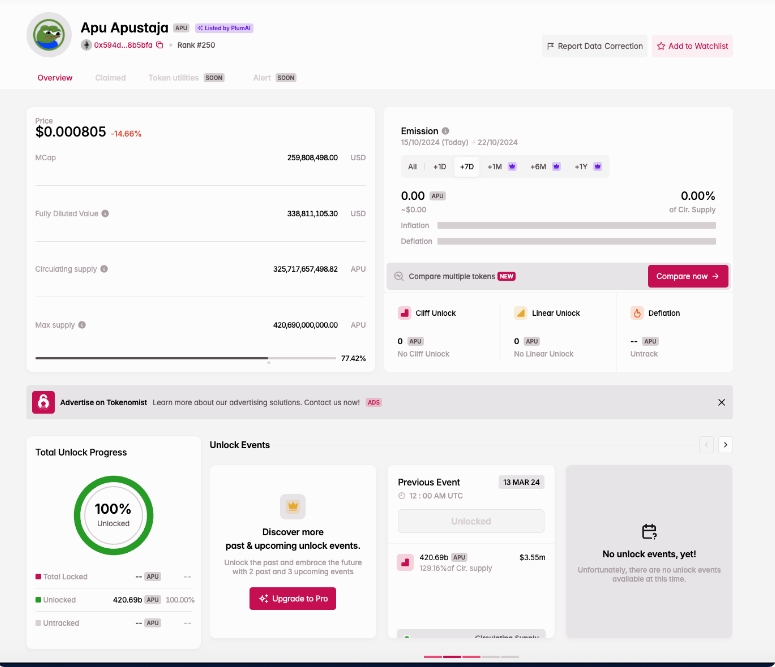The height and width of the screenshot is (667, 775).
Task: Click the Total Locked red legend swatch
Action: pos(38,577)
